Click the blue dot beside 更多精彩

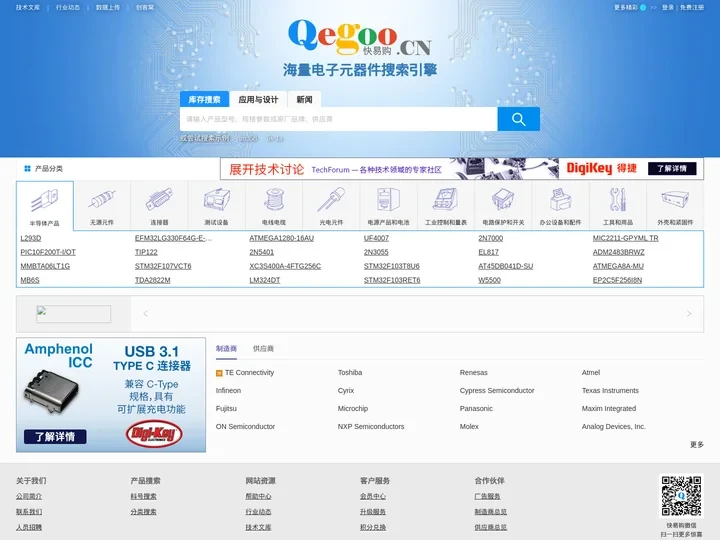pyautogui.click(x=643, y=7)
